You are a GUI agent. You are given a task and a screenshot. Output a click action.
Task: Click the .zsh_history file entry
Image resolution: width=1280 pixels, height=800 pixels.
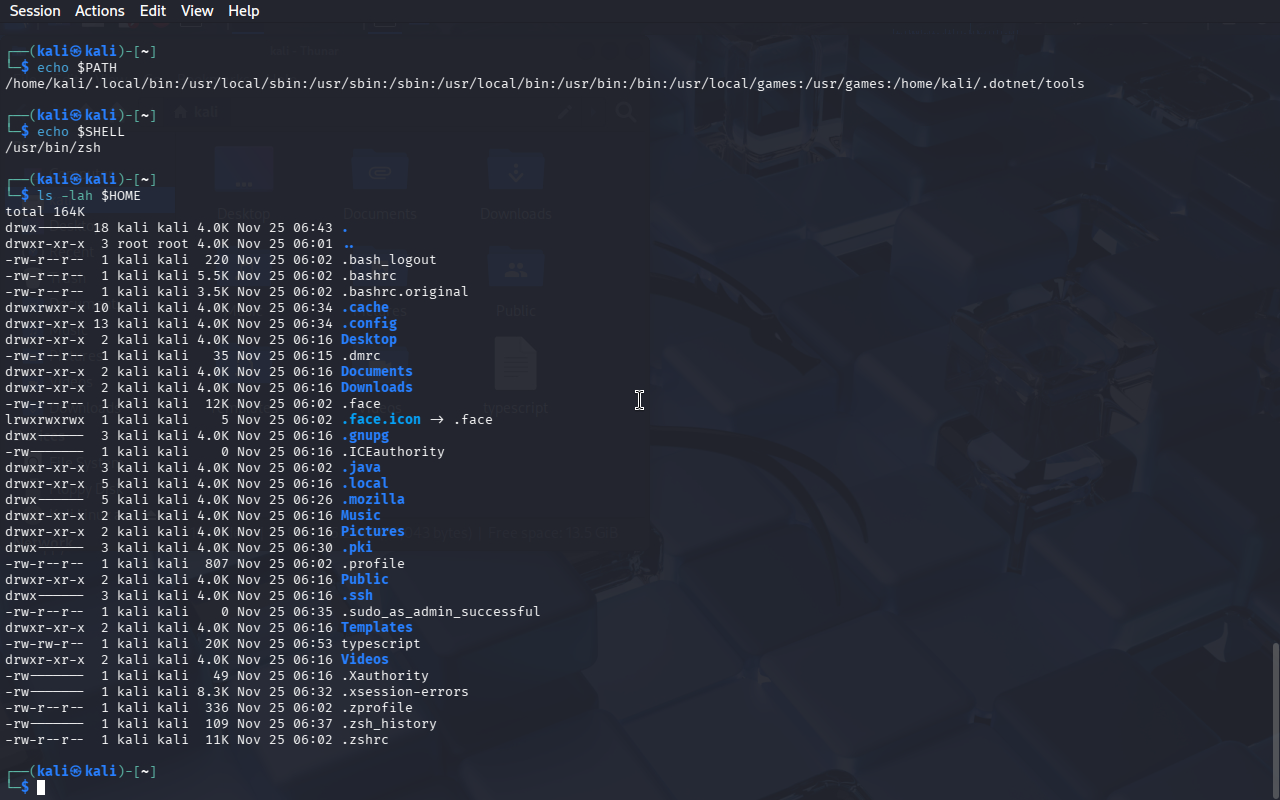[x=388, y=724]
